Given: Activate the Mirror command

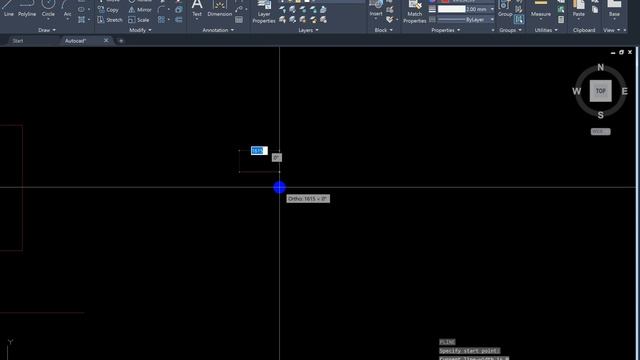Looking at the screenshot, I should pos(140,9).
